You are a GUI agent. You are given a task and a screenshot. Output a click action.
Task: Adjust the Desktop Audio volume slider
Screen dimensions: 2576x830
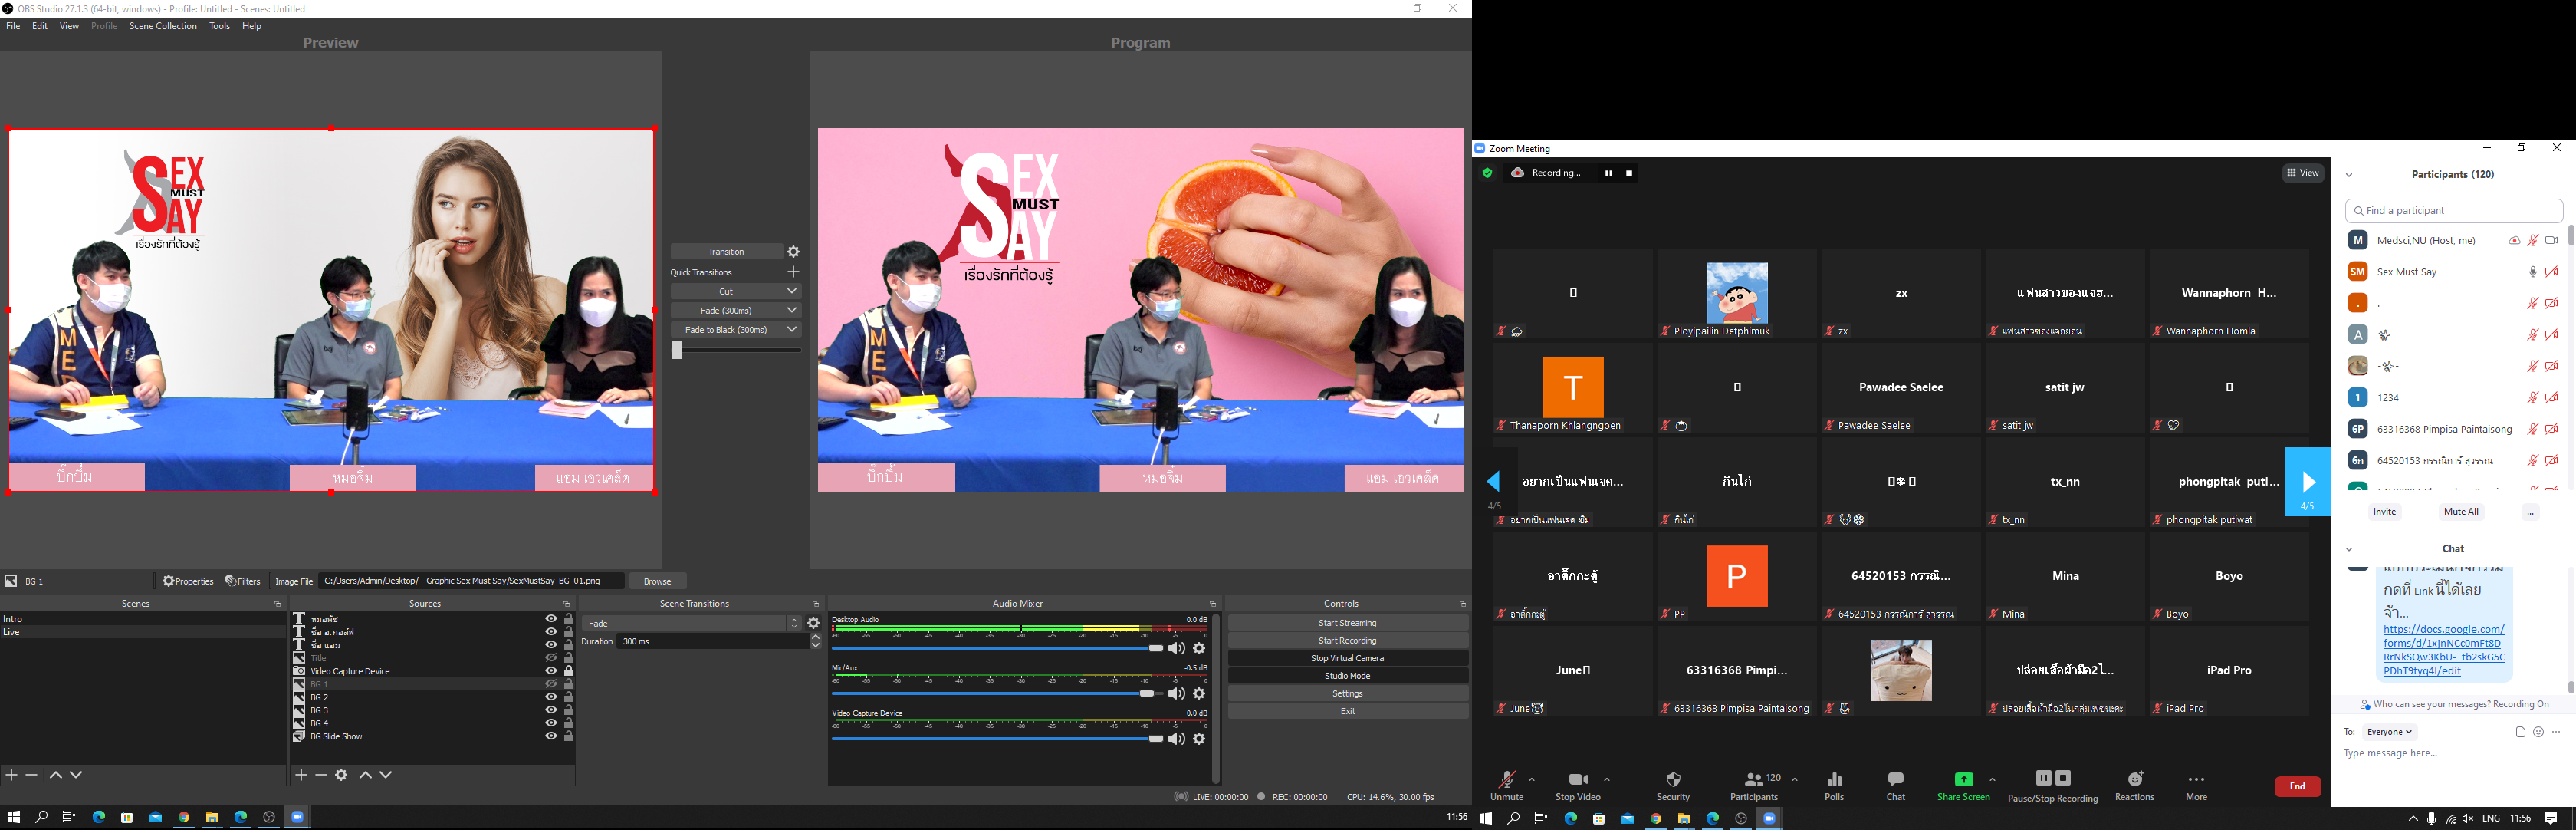(997, 649)
